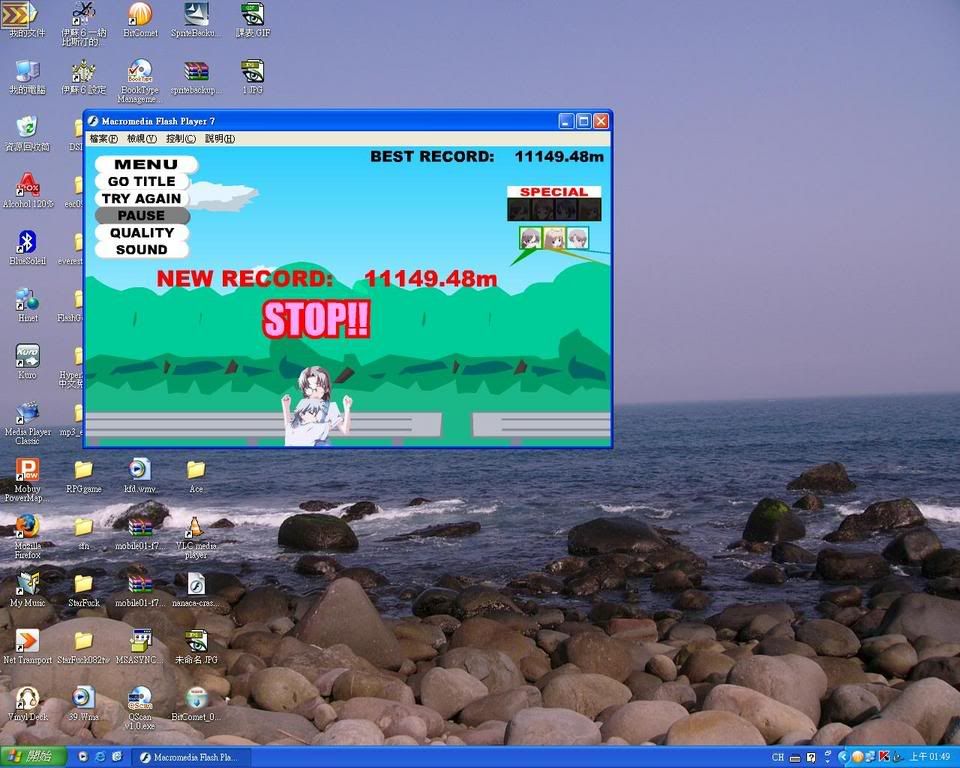Click the Kaspersky tray icon
The image size is (960, 768).
coord(884,757)
